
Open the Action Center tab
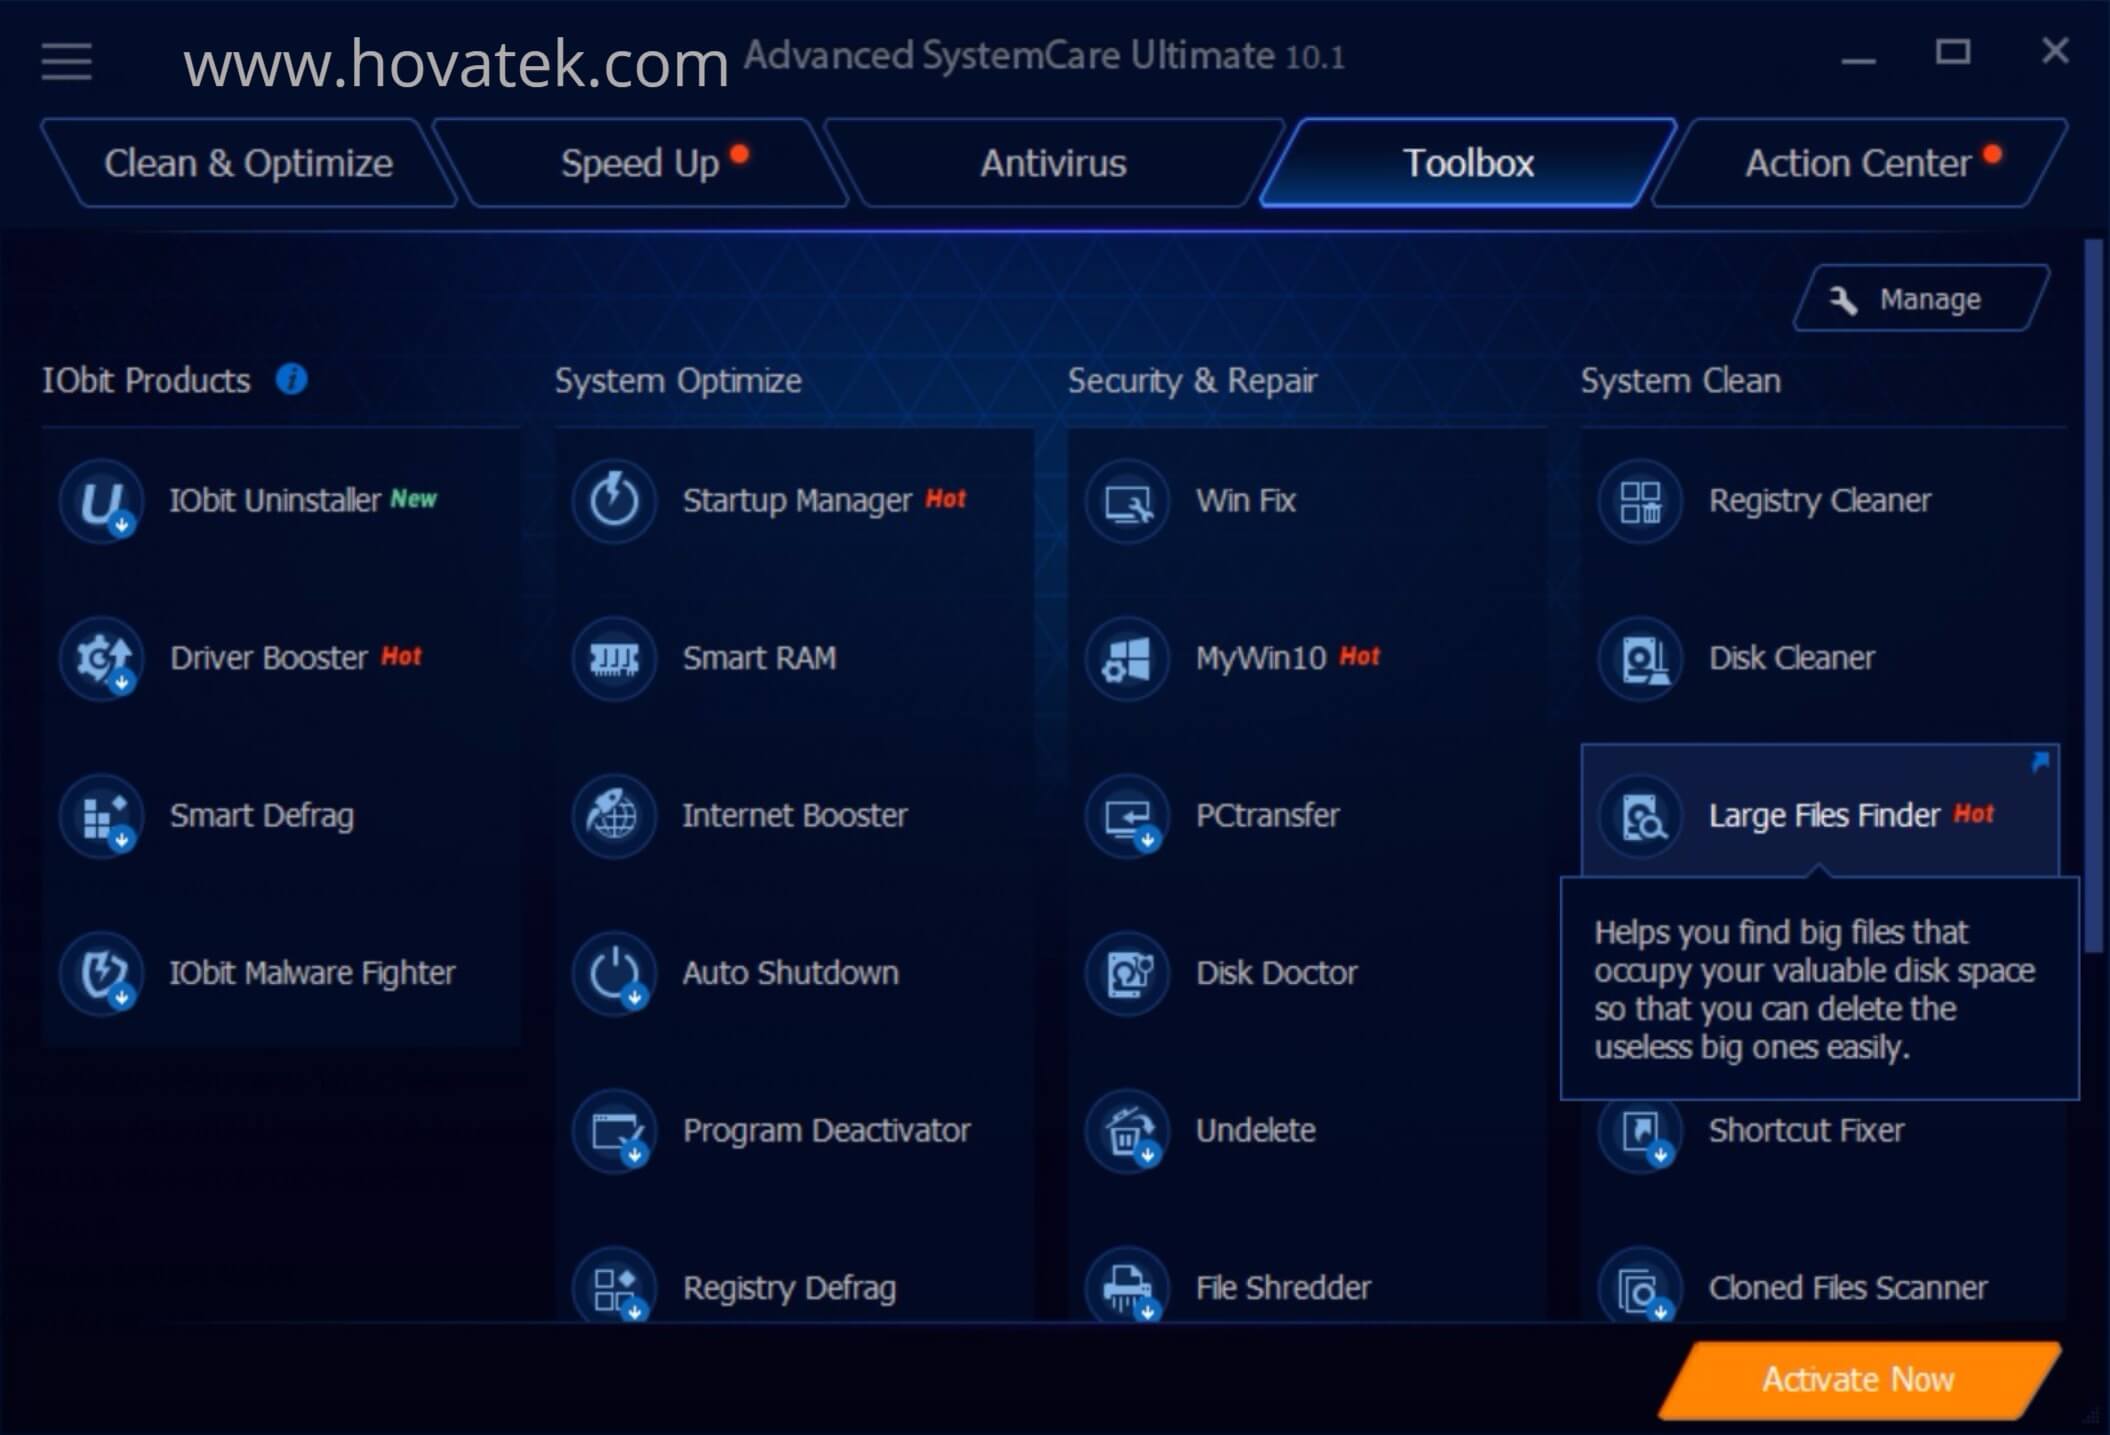tap(1859, 163)
